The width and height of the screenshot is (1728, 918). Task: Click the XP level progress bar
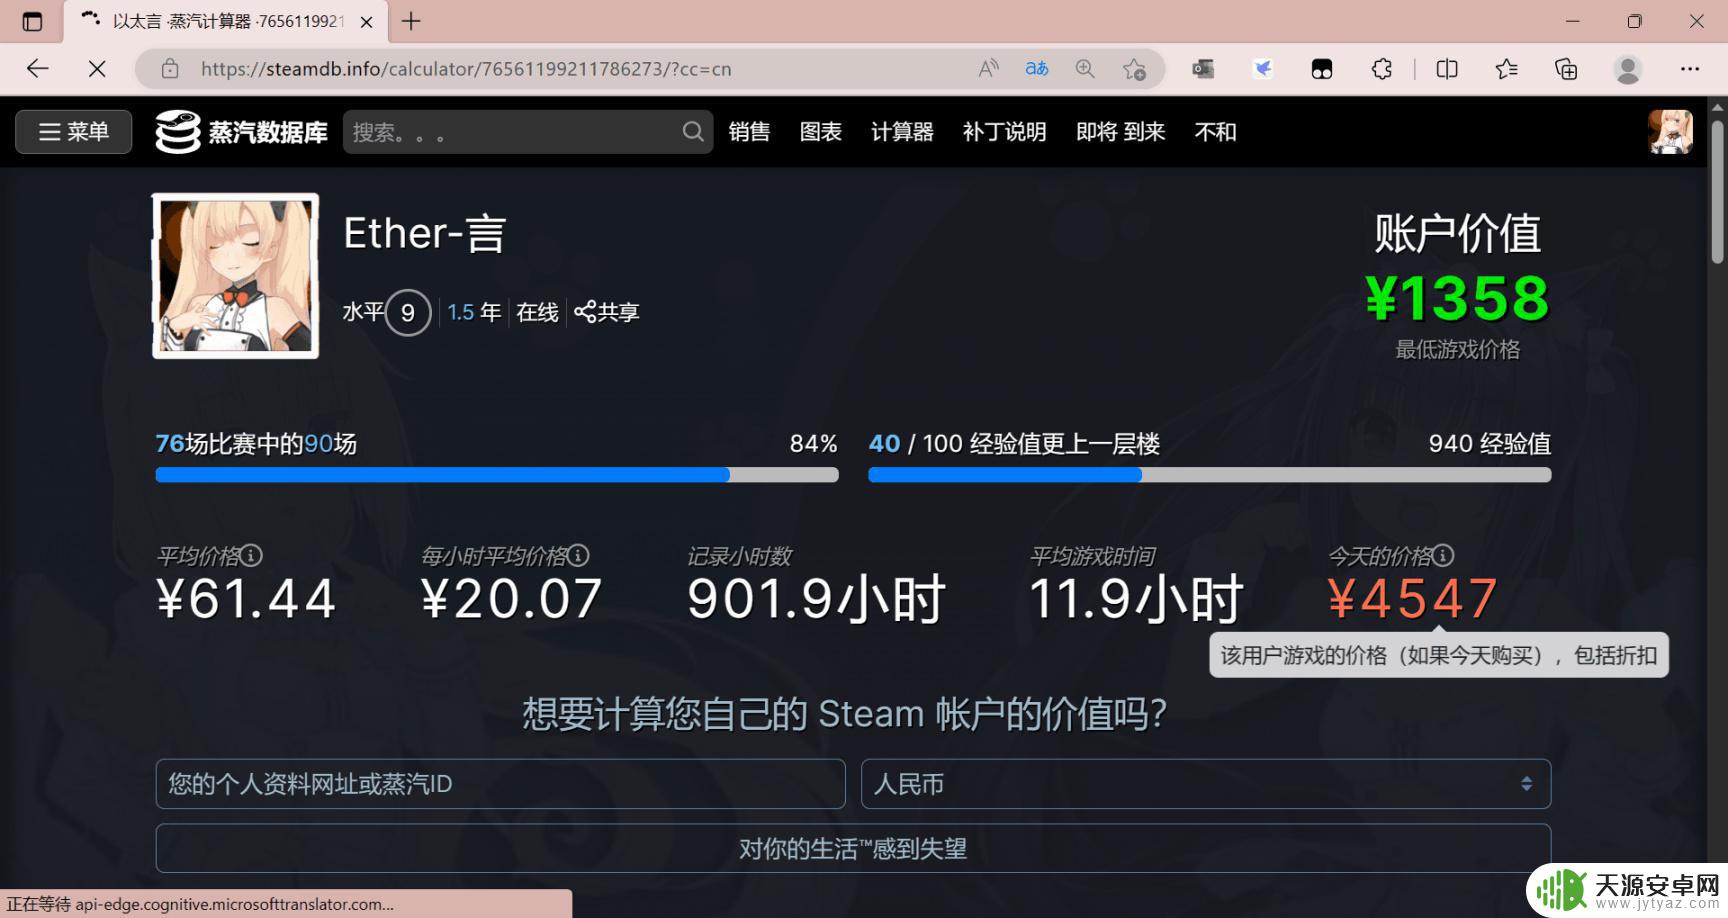[1210, 475]
